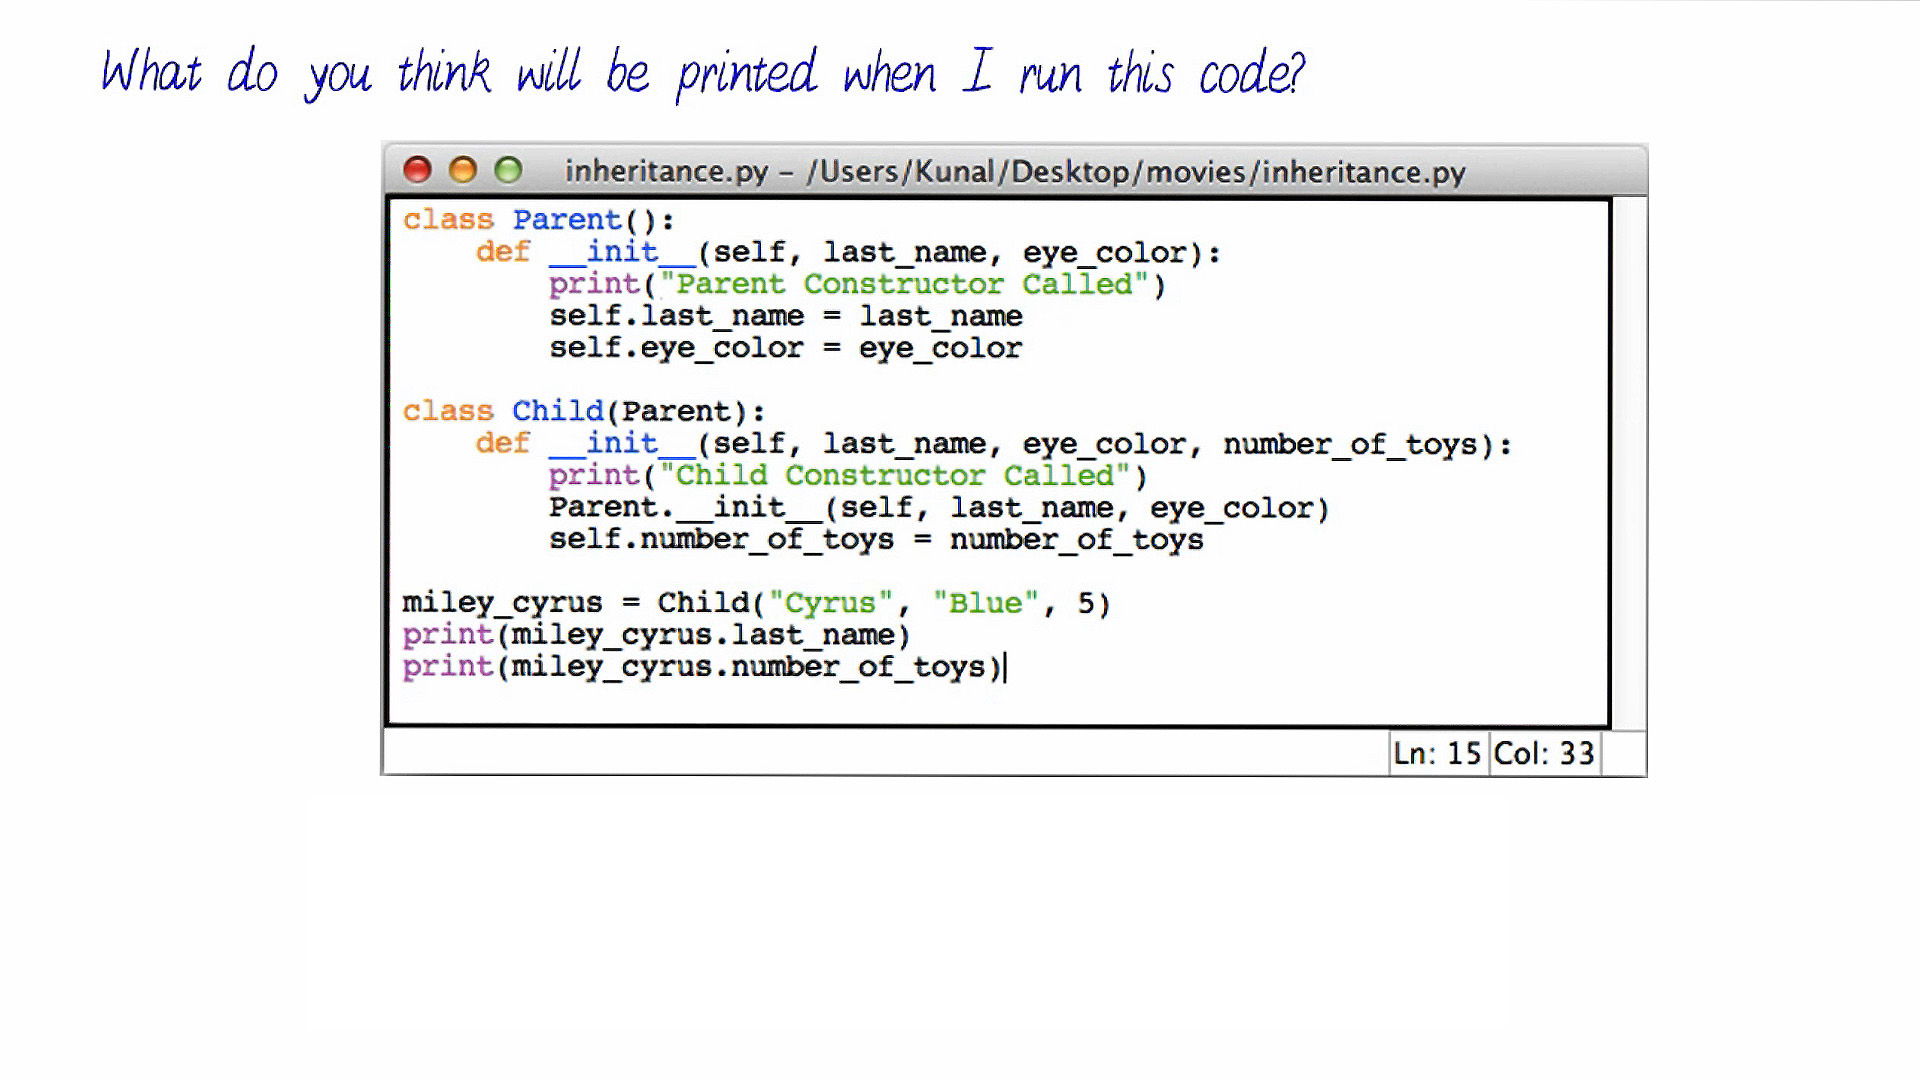Viewport: 1920px width, 1080px height.
Task: Click the green zoom window button
Action: [x=508, y=170]
